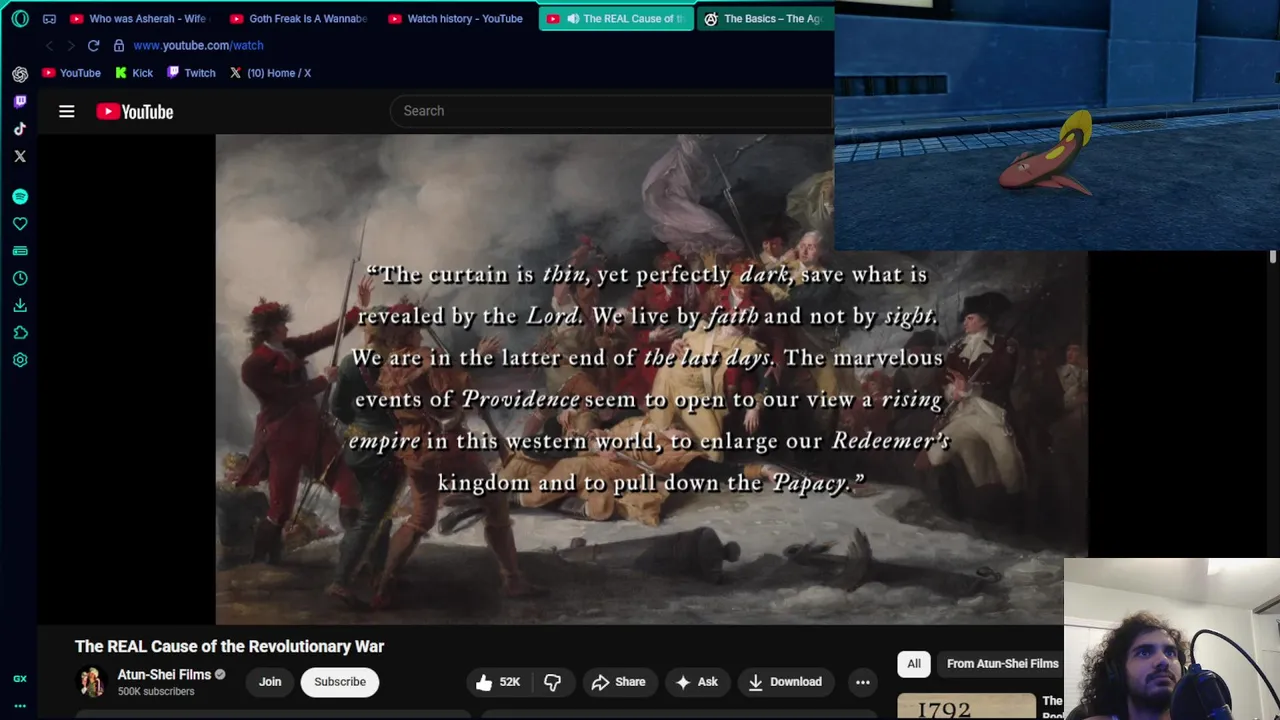Open the Atun-Shei Films channel name link

[x=164, y=675]
